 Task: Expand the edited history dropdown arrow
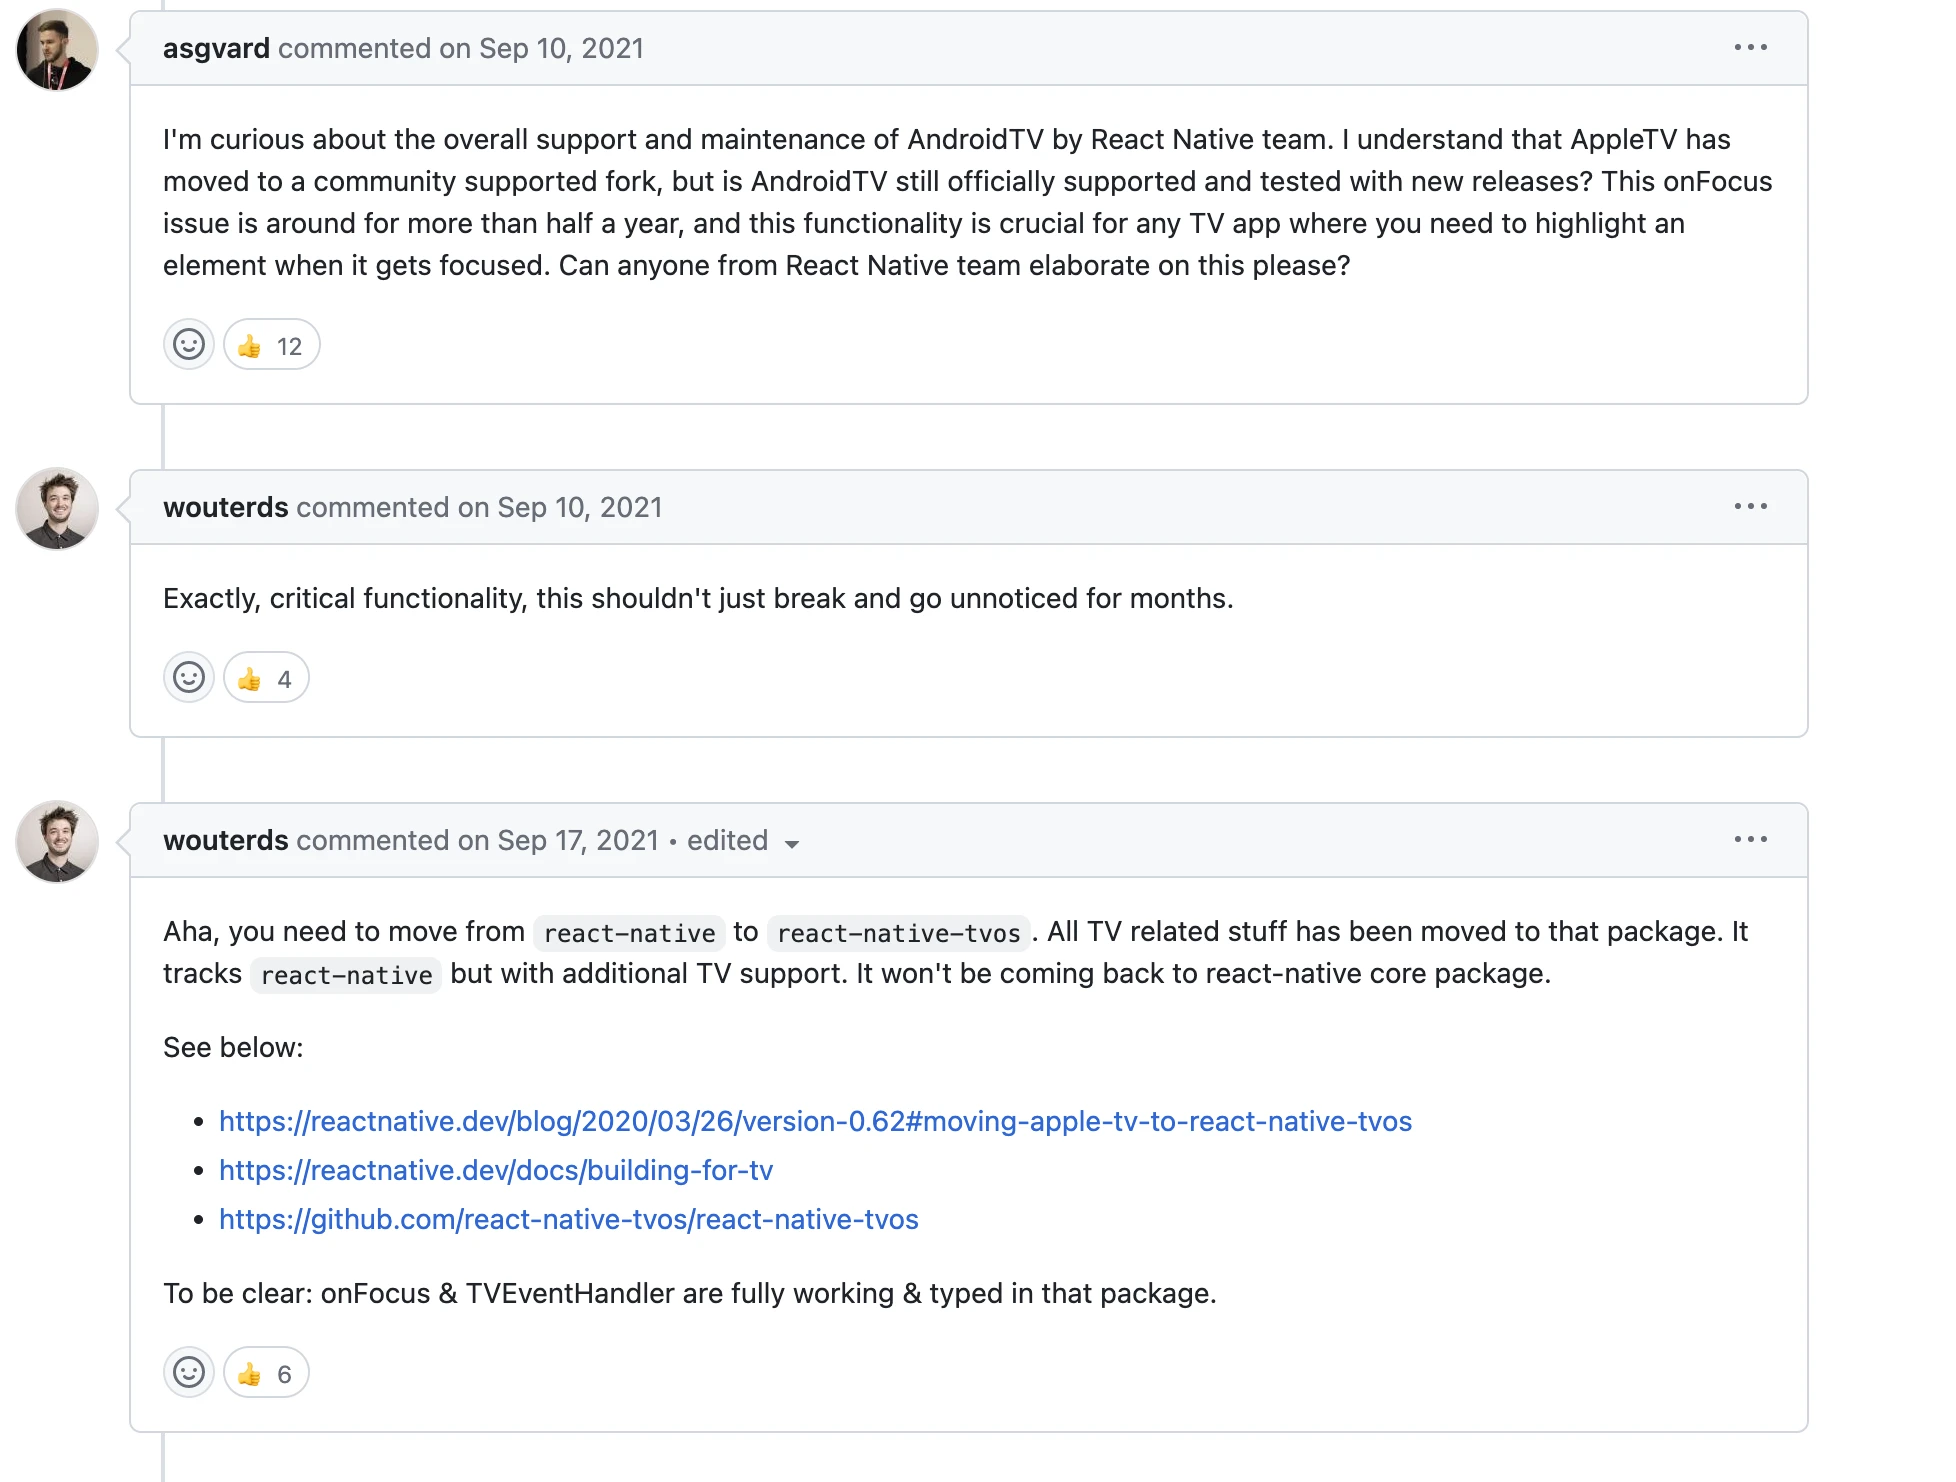pyautogui.click(x=792, y=843)
